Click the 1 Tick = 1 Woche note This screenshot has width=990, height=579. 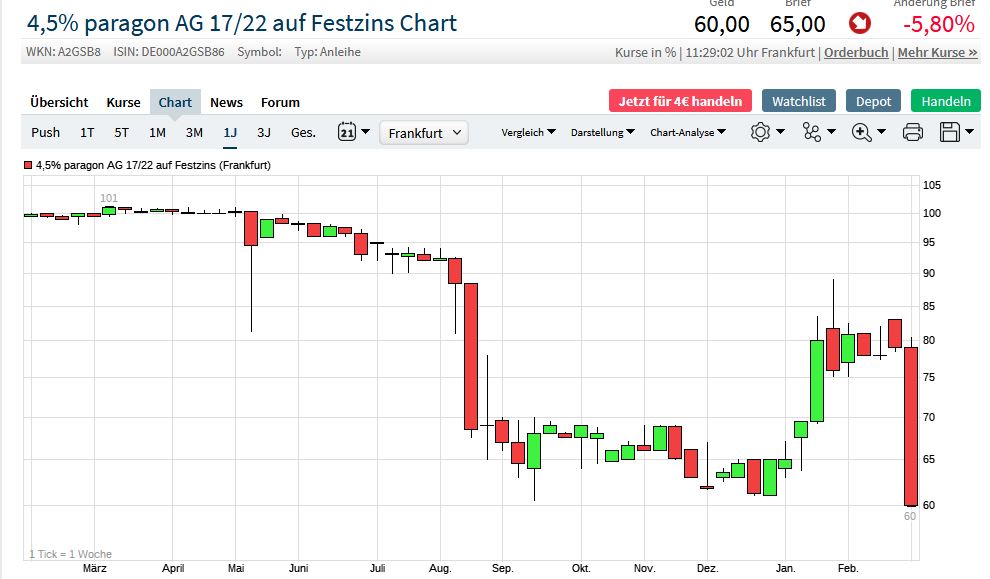pos(70,554)
